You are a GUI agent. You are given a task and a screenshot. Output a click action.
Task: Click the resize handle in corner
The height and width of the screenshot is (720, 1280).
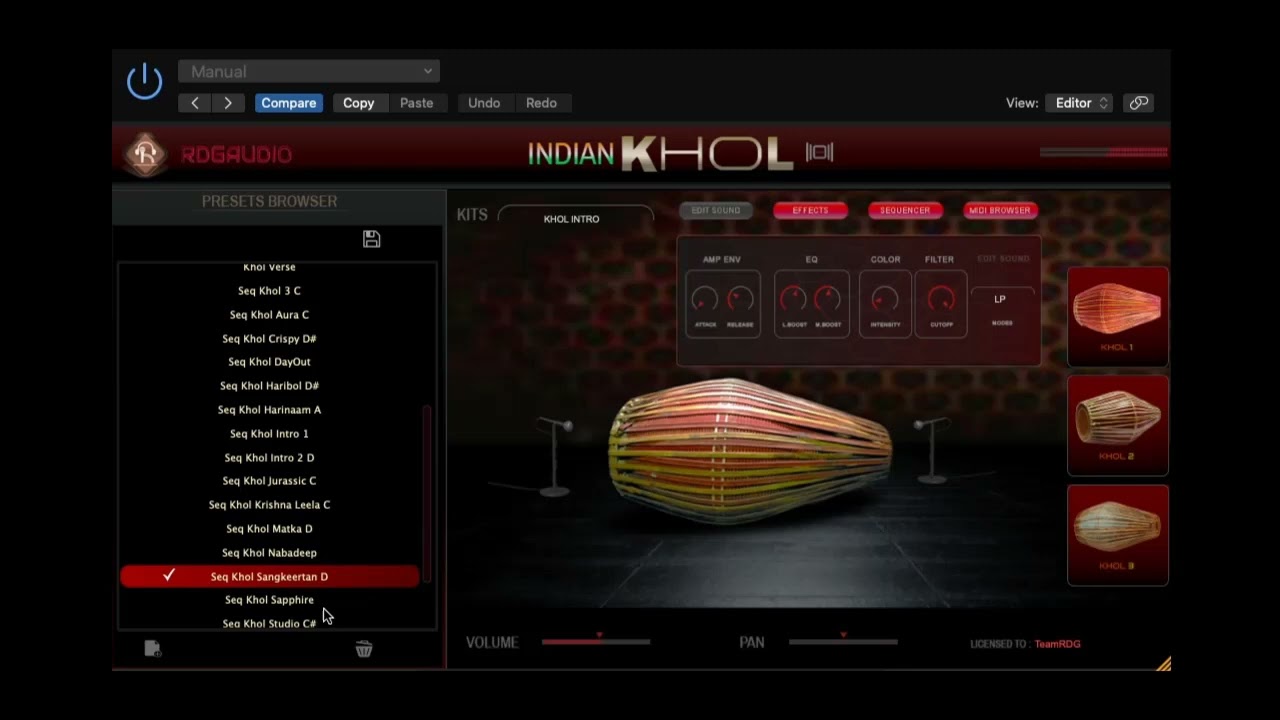[1163, 664]
